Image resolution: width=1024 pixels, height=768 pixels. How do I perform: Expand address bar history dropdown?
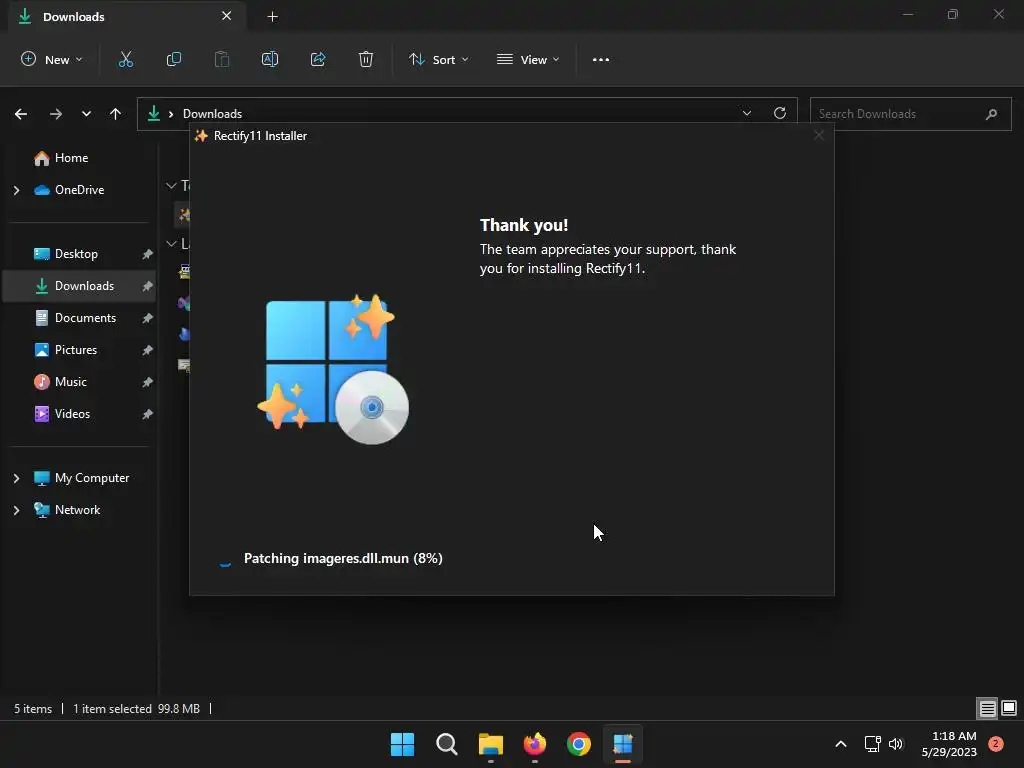(x=746, y=113)
